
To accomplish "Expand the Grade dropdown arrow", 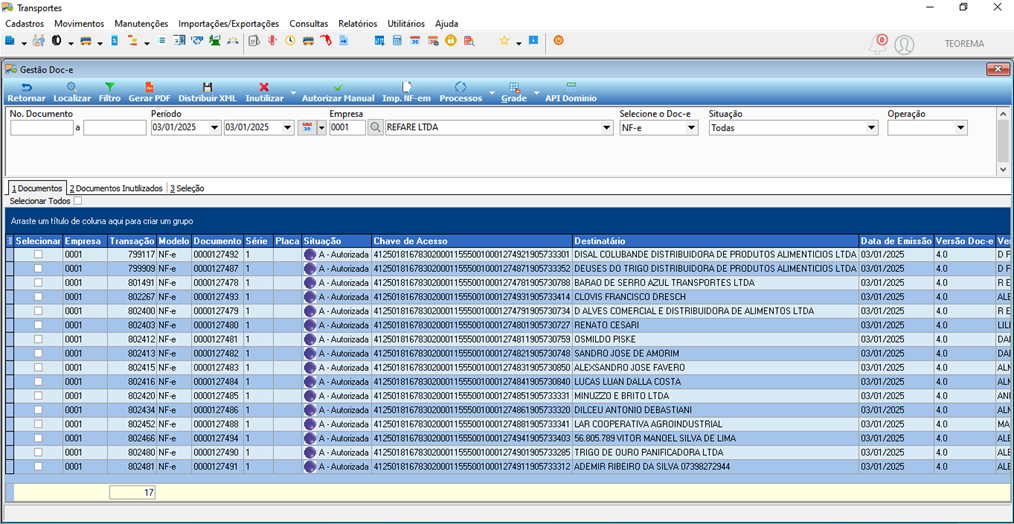I will tap(536, 93).
